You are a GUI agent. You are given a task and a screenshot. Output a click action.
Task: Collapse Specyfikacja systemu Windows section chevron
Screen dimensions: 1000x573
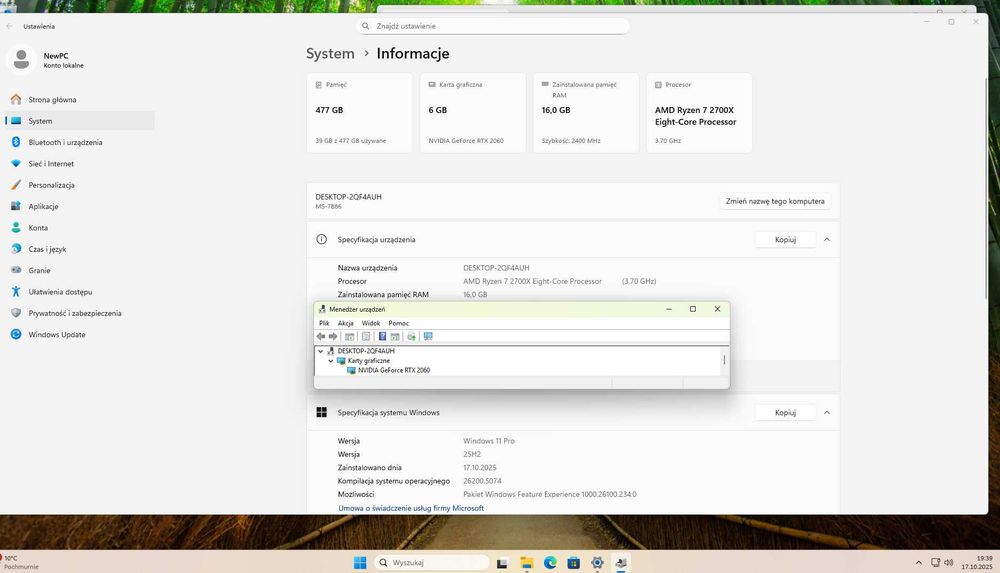coord(827,412)
